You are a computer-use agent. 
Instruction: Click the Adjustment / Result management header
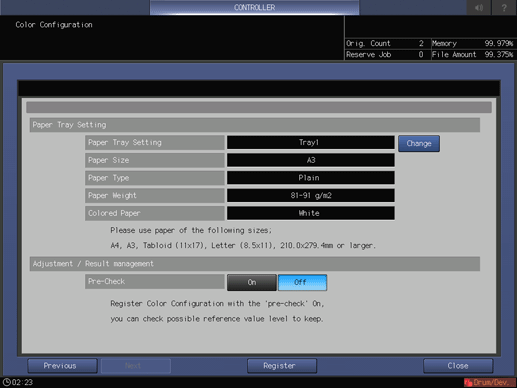pyautogui.click(x=255, y=264)
